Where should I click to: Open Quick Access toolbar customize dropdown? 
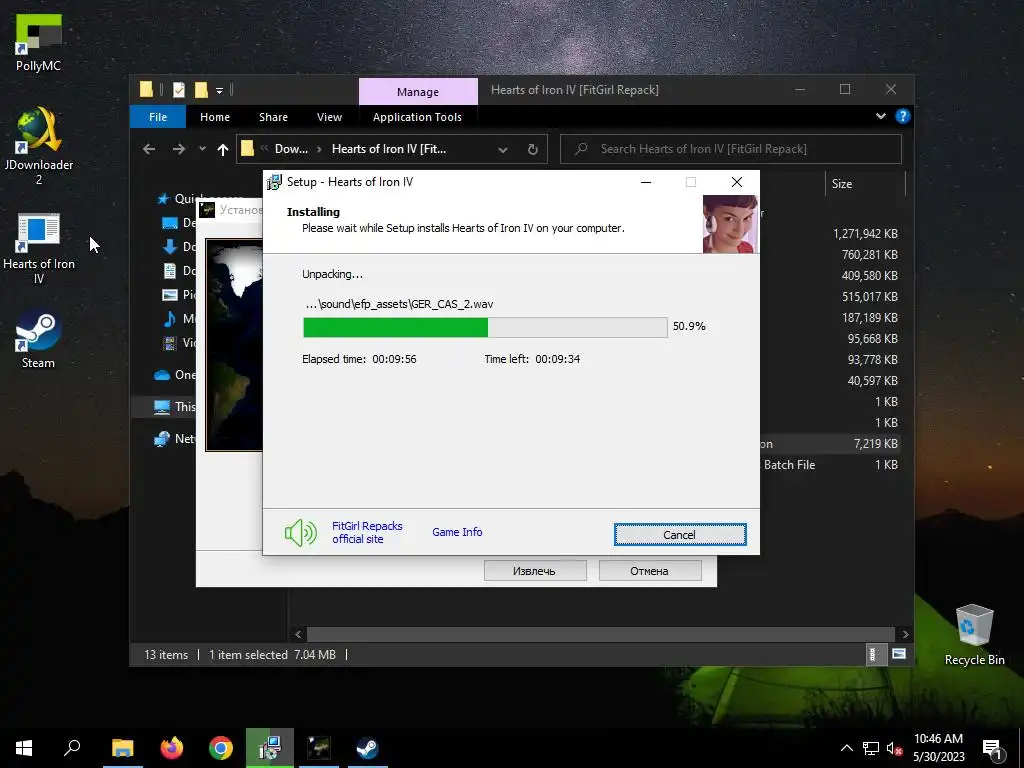(219, 90)
